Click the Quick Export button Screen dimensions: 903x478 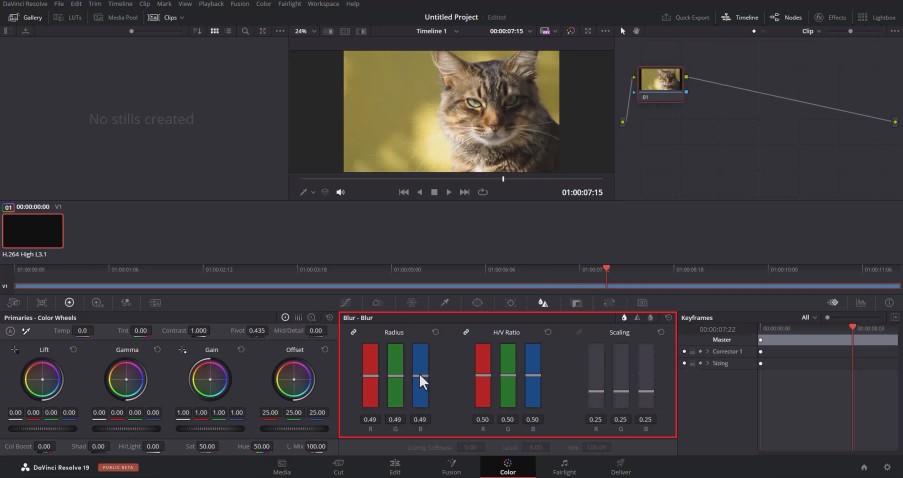click(x=685, y=17)
